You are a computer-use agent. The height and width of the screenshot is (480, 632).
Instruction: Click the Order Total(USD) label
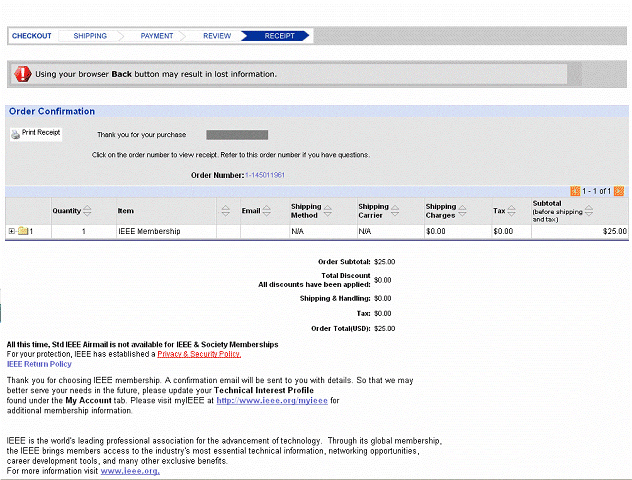[x=341, y=328]
